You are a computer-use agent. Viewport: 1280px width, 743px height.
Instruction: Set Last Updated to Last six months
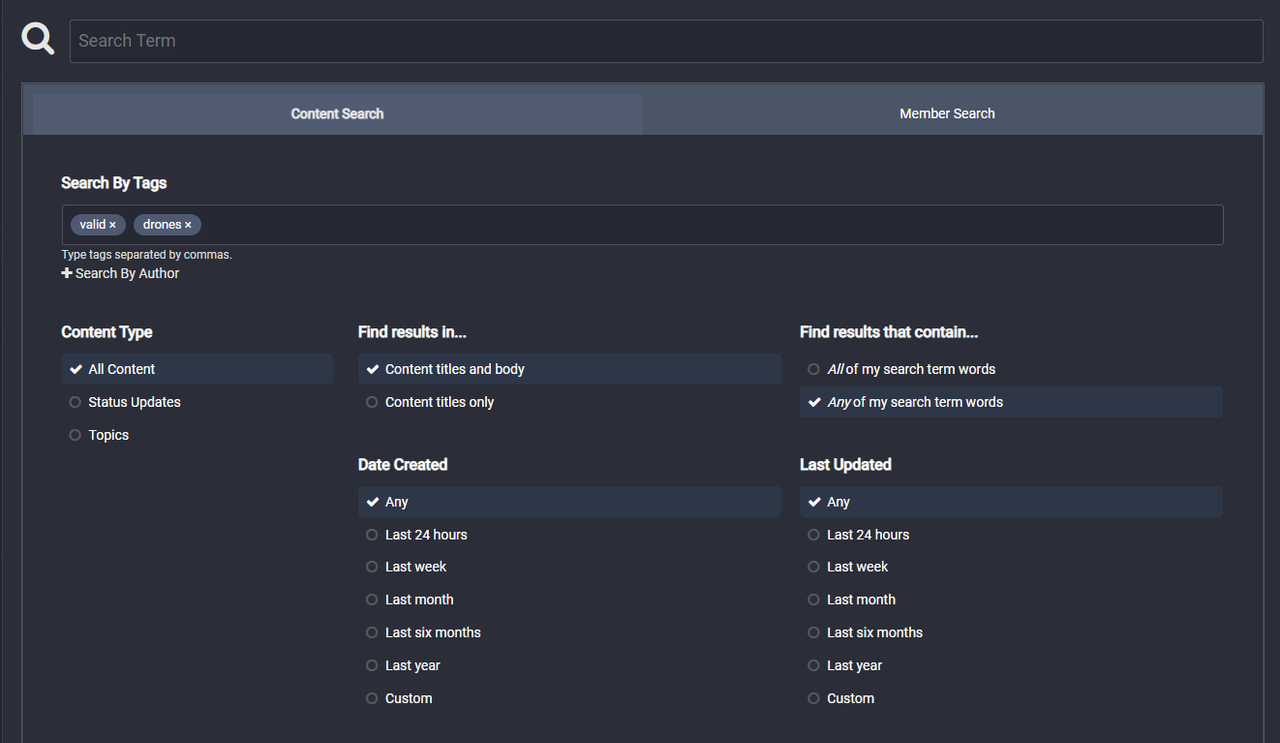click(874, 633)
